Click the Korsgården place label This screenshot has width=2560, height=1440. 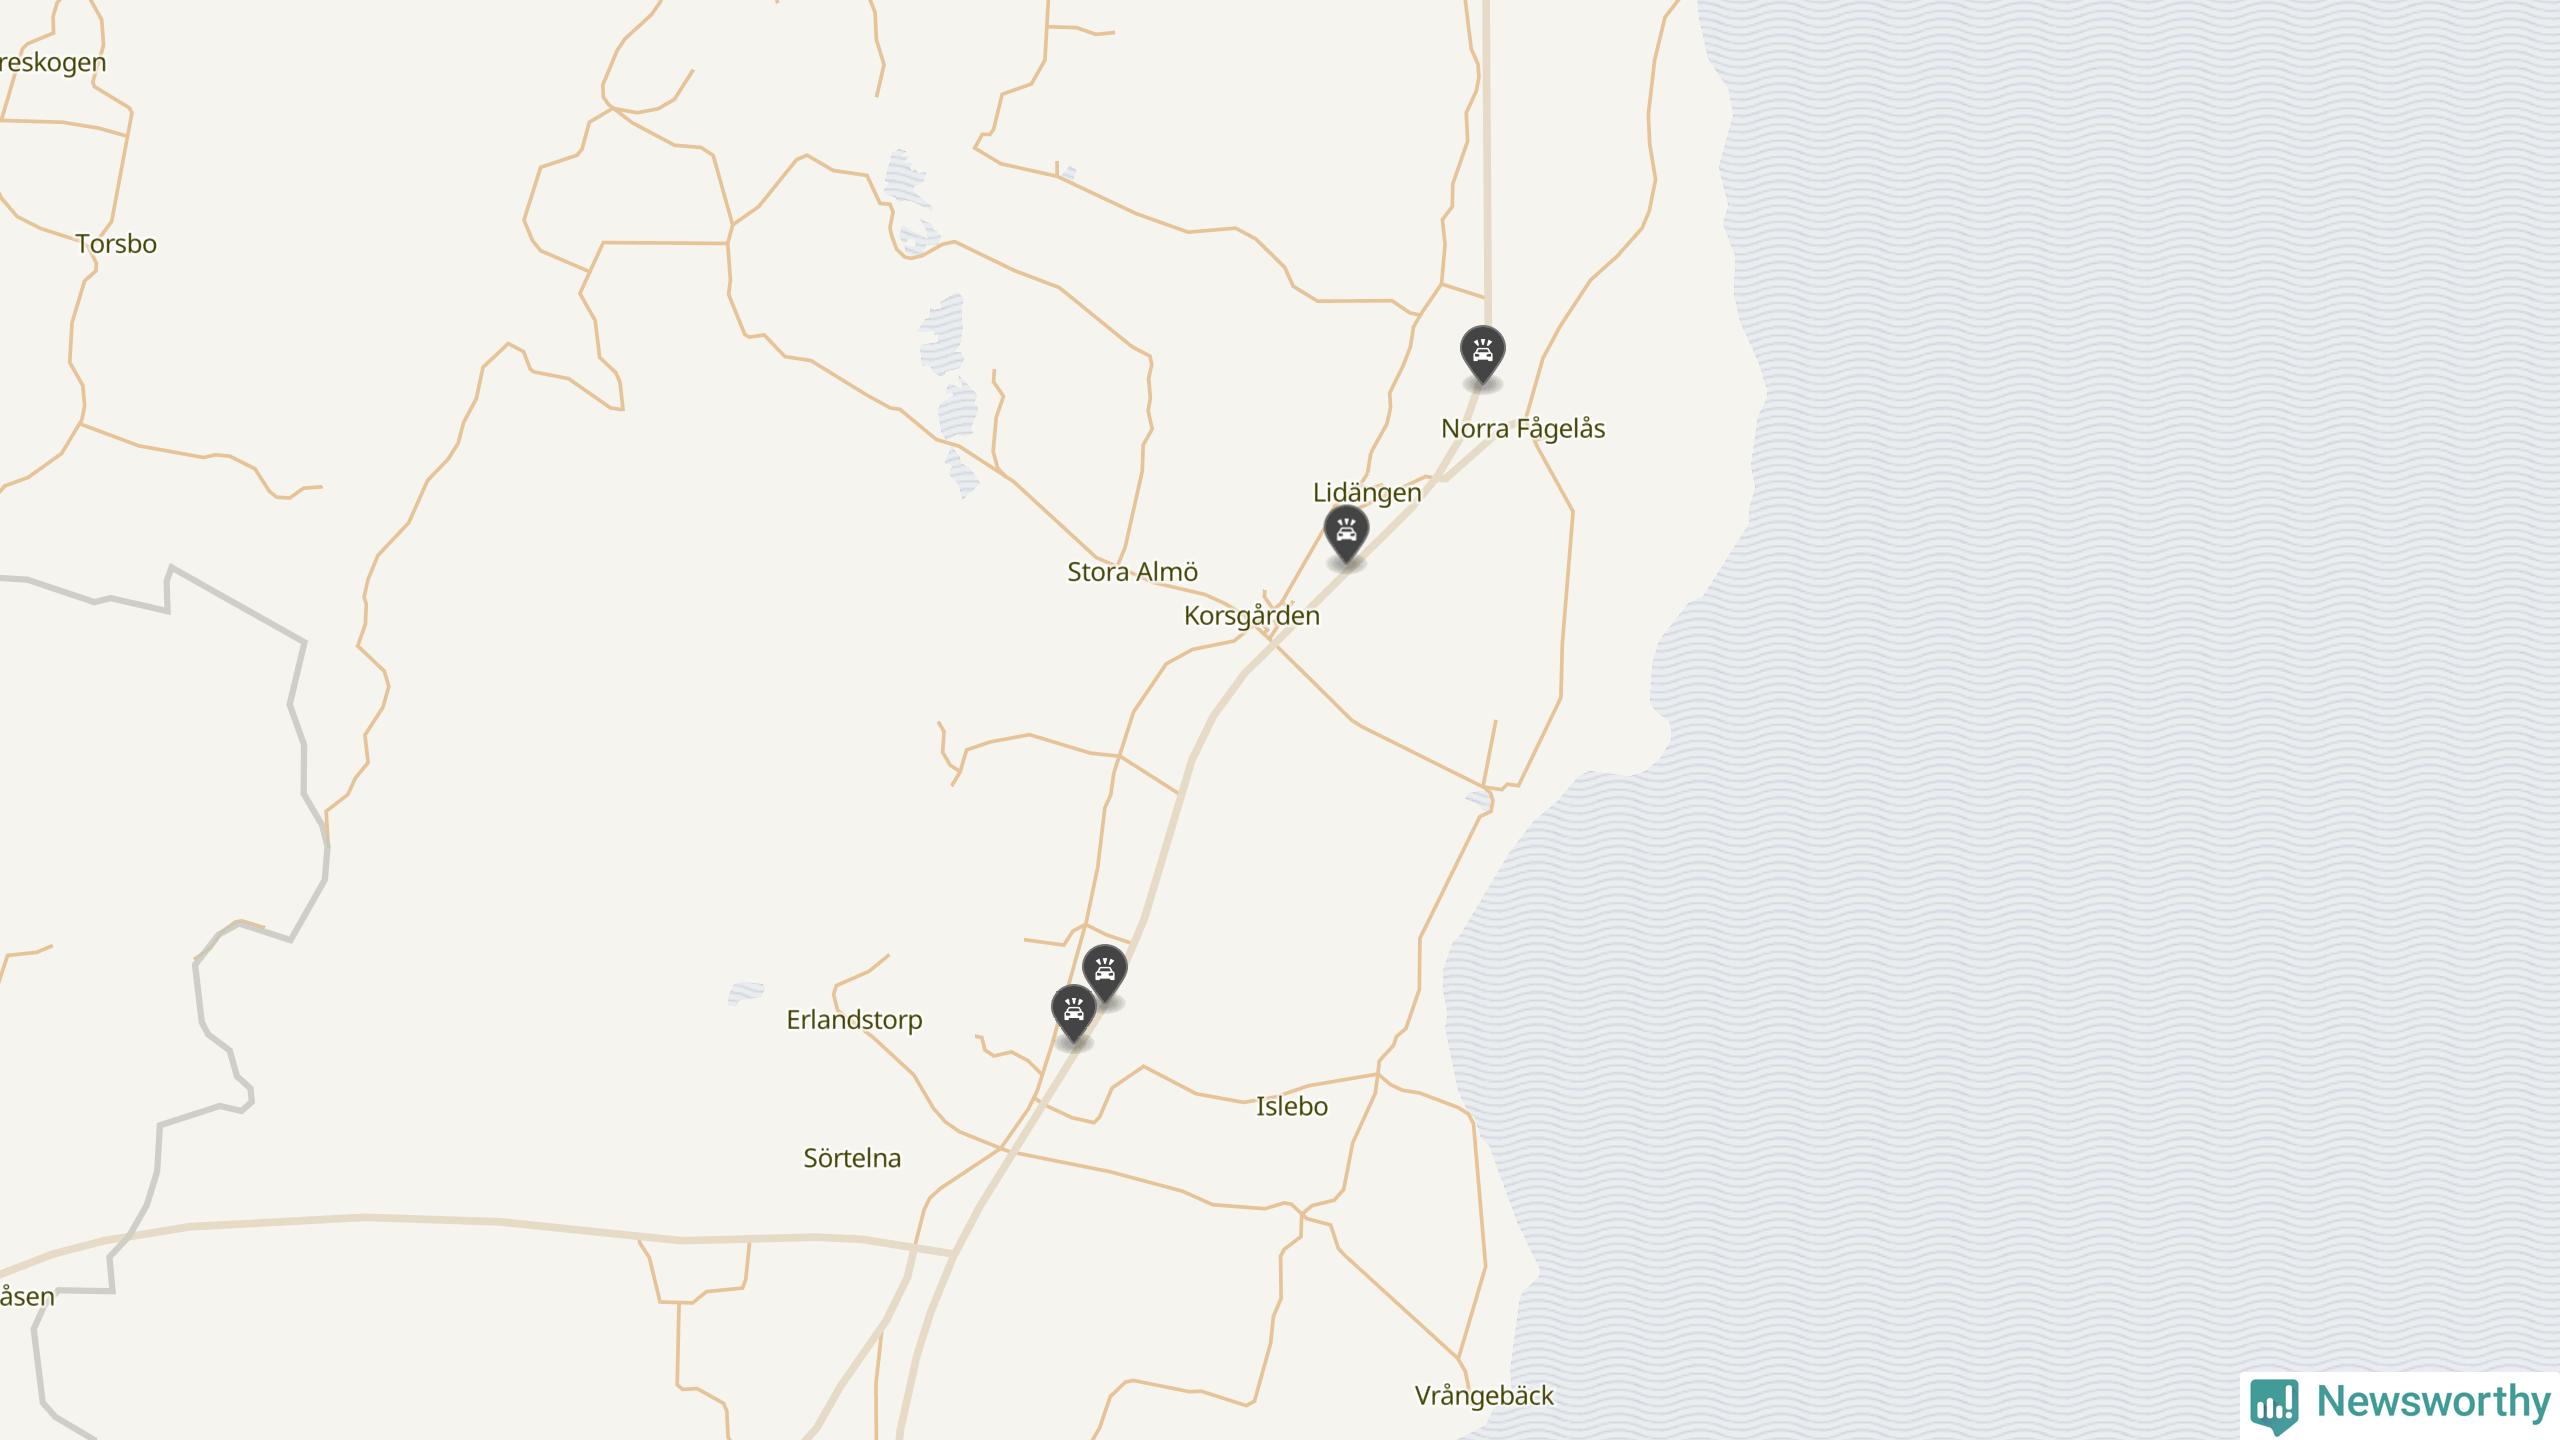coord(1252,616)
